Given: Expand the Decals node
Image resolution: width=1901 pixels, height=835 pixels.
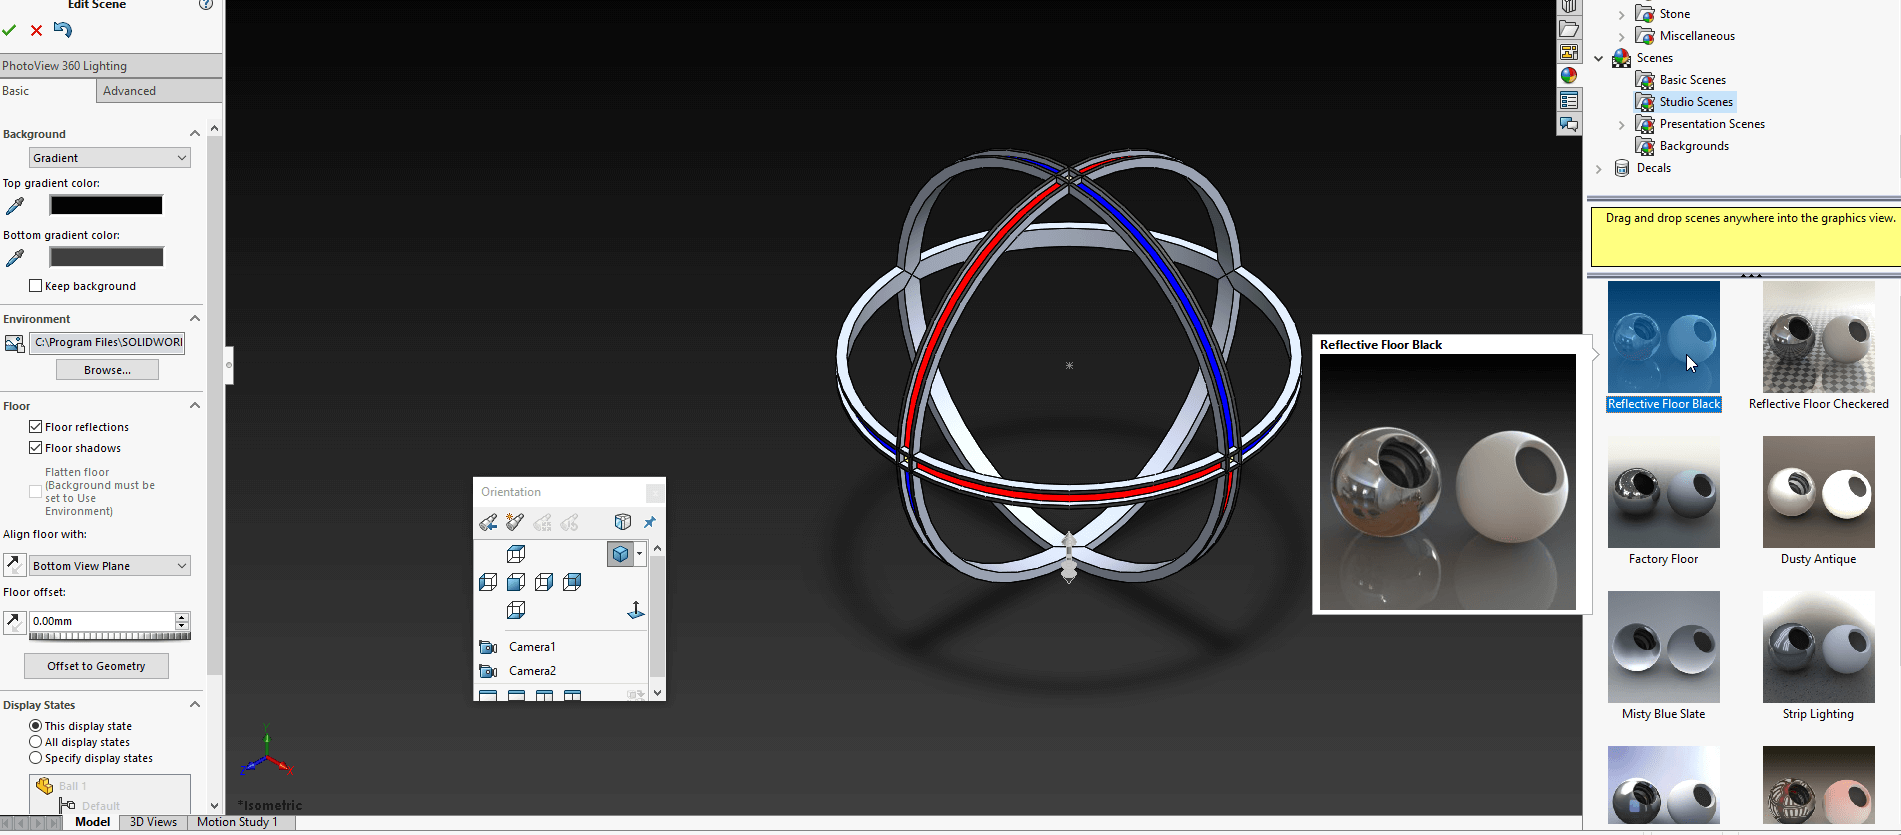Looking at the screenshot, I should click(x=1599, y=168).
